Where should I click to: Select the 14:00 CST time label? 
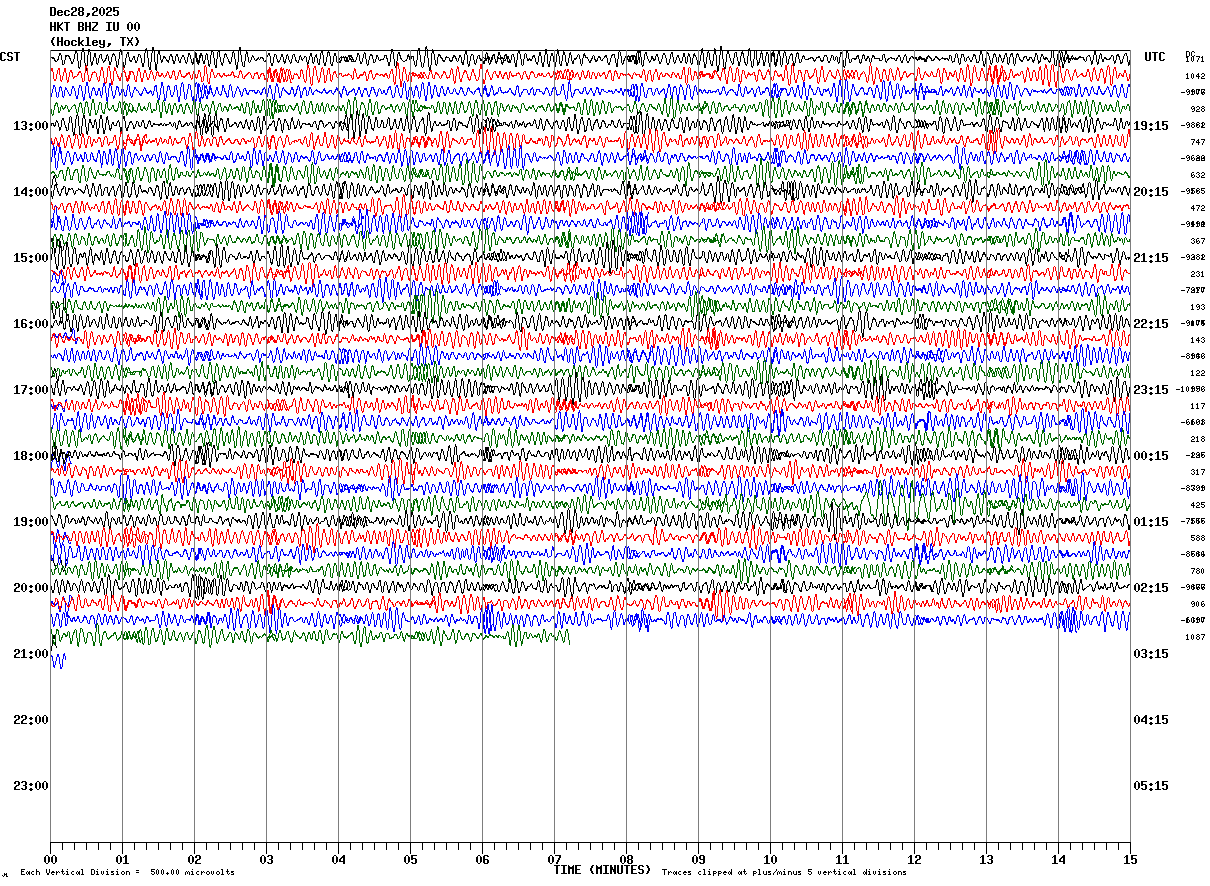[31, 192]
